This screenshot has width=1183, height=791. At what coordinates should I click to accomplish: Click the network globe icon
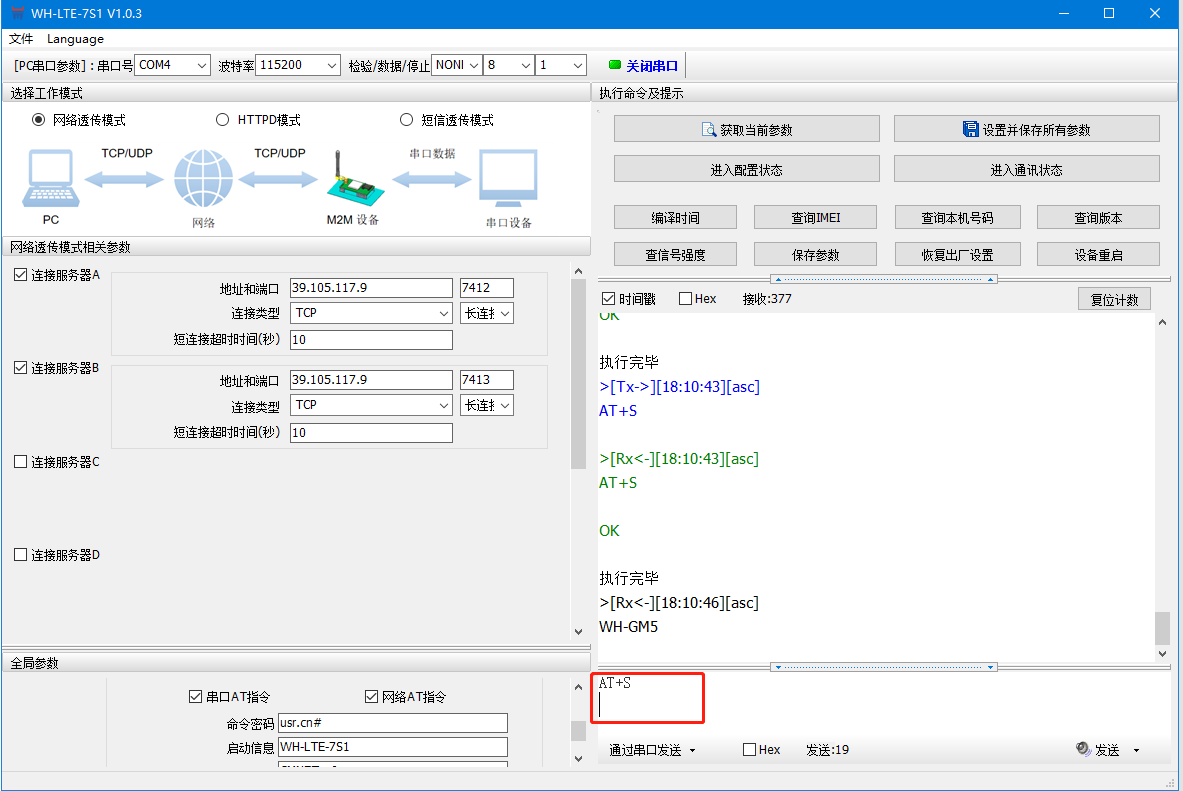point(202,179)
